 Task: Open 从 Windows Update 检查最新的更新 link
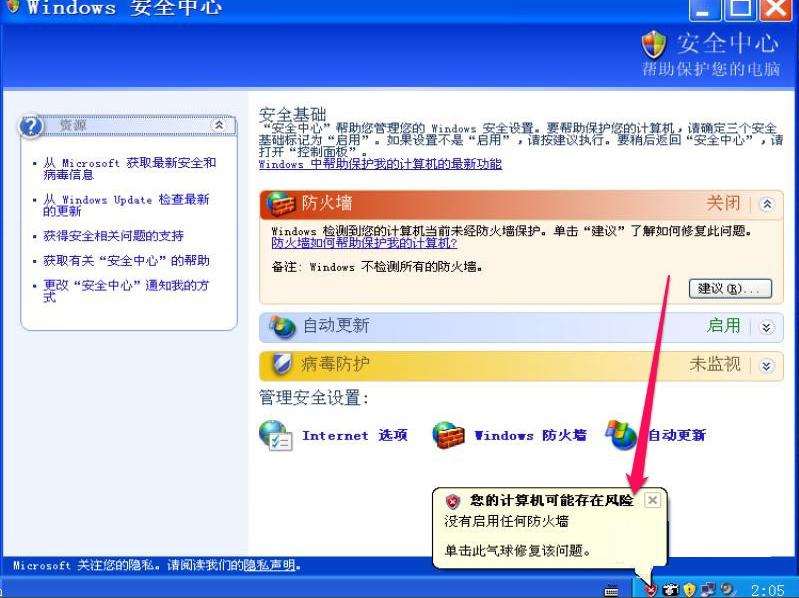[126, 205]
